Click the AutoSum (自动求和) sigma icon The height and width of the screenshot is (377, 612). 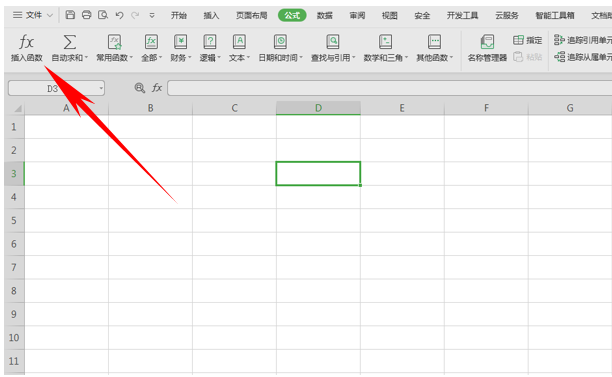(69, 41)
